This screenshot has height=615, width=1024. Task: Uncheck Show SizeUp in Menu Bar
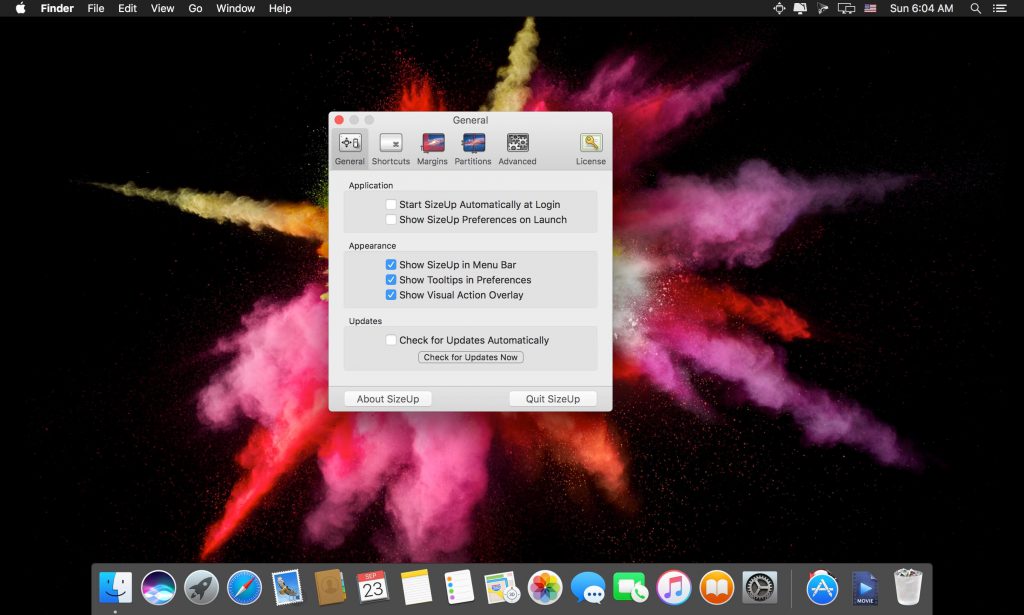pos(391,265)
